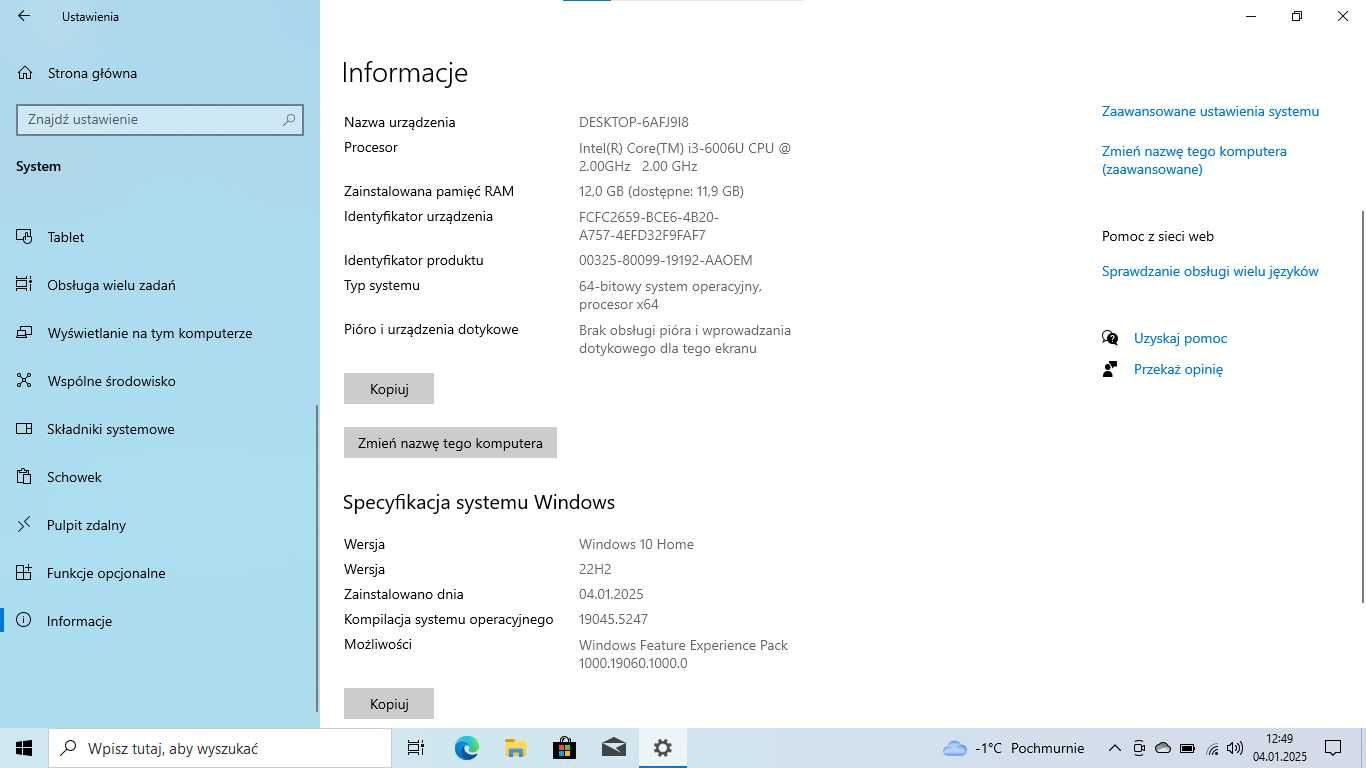Open the Mail app from the taskbar
Image resolution: width=1366 pixels, height=768 pixels.
[x=613, y=748]
